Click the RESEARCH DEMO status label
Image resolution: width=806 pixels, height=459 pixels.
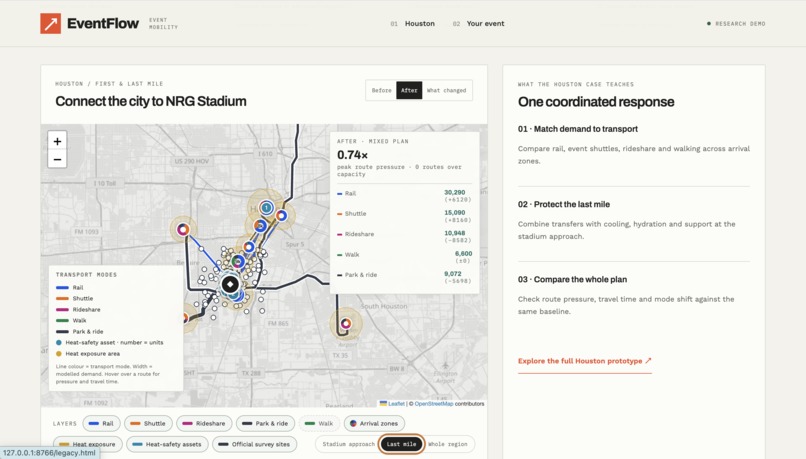click(x=736, y=24)
